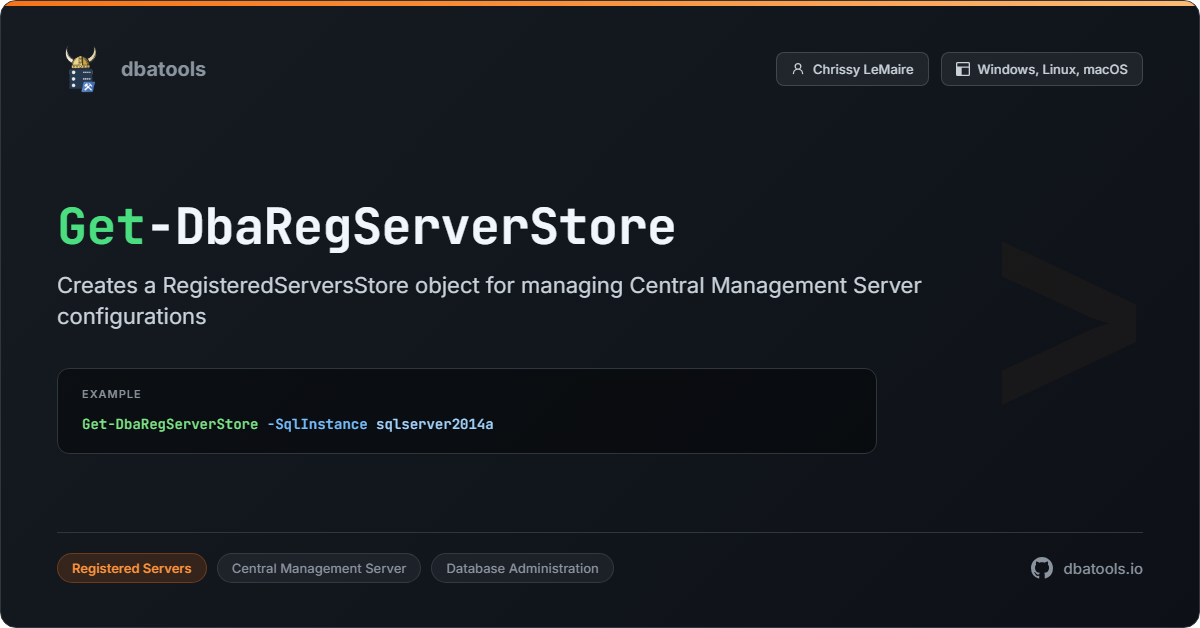Open the Chrissy LeMaire author badge
The height and width of the screenshot is (628, 1200).
(x=852, y=69)
